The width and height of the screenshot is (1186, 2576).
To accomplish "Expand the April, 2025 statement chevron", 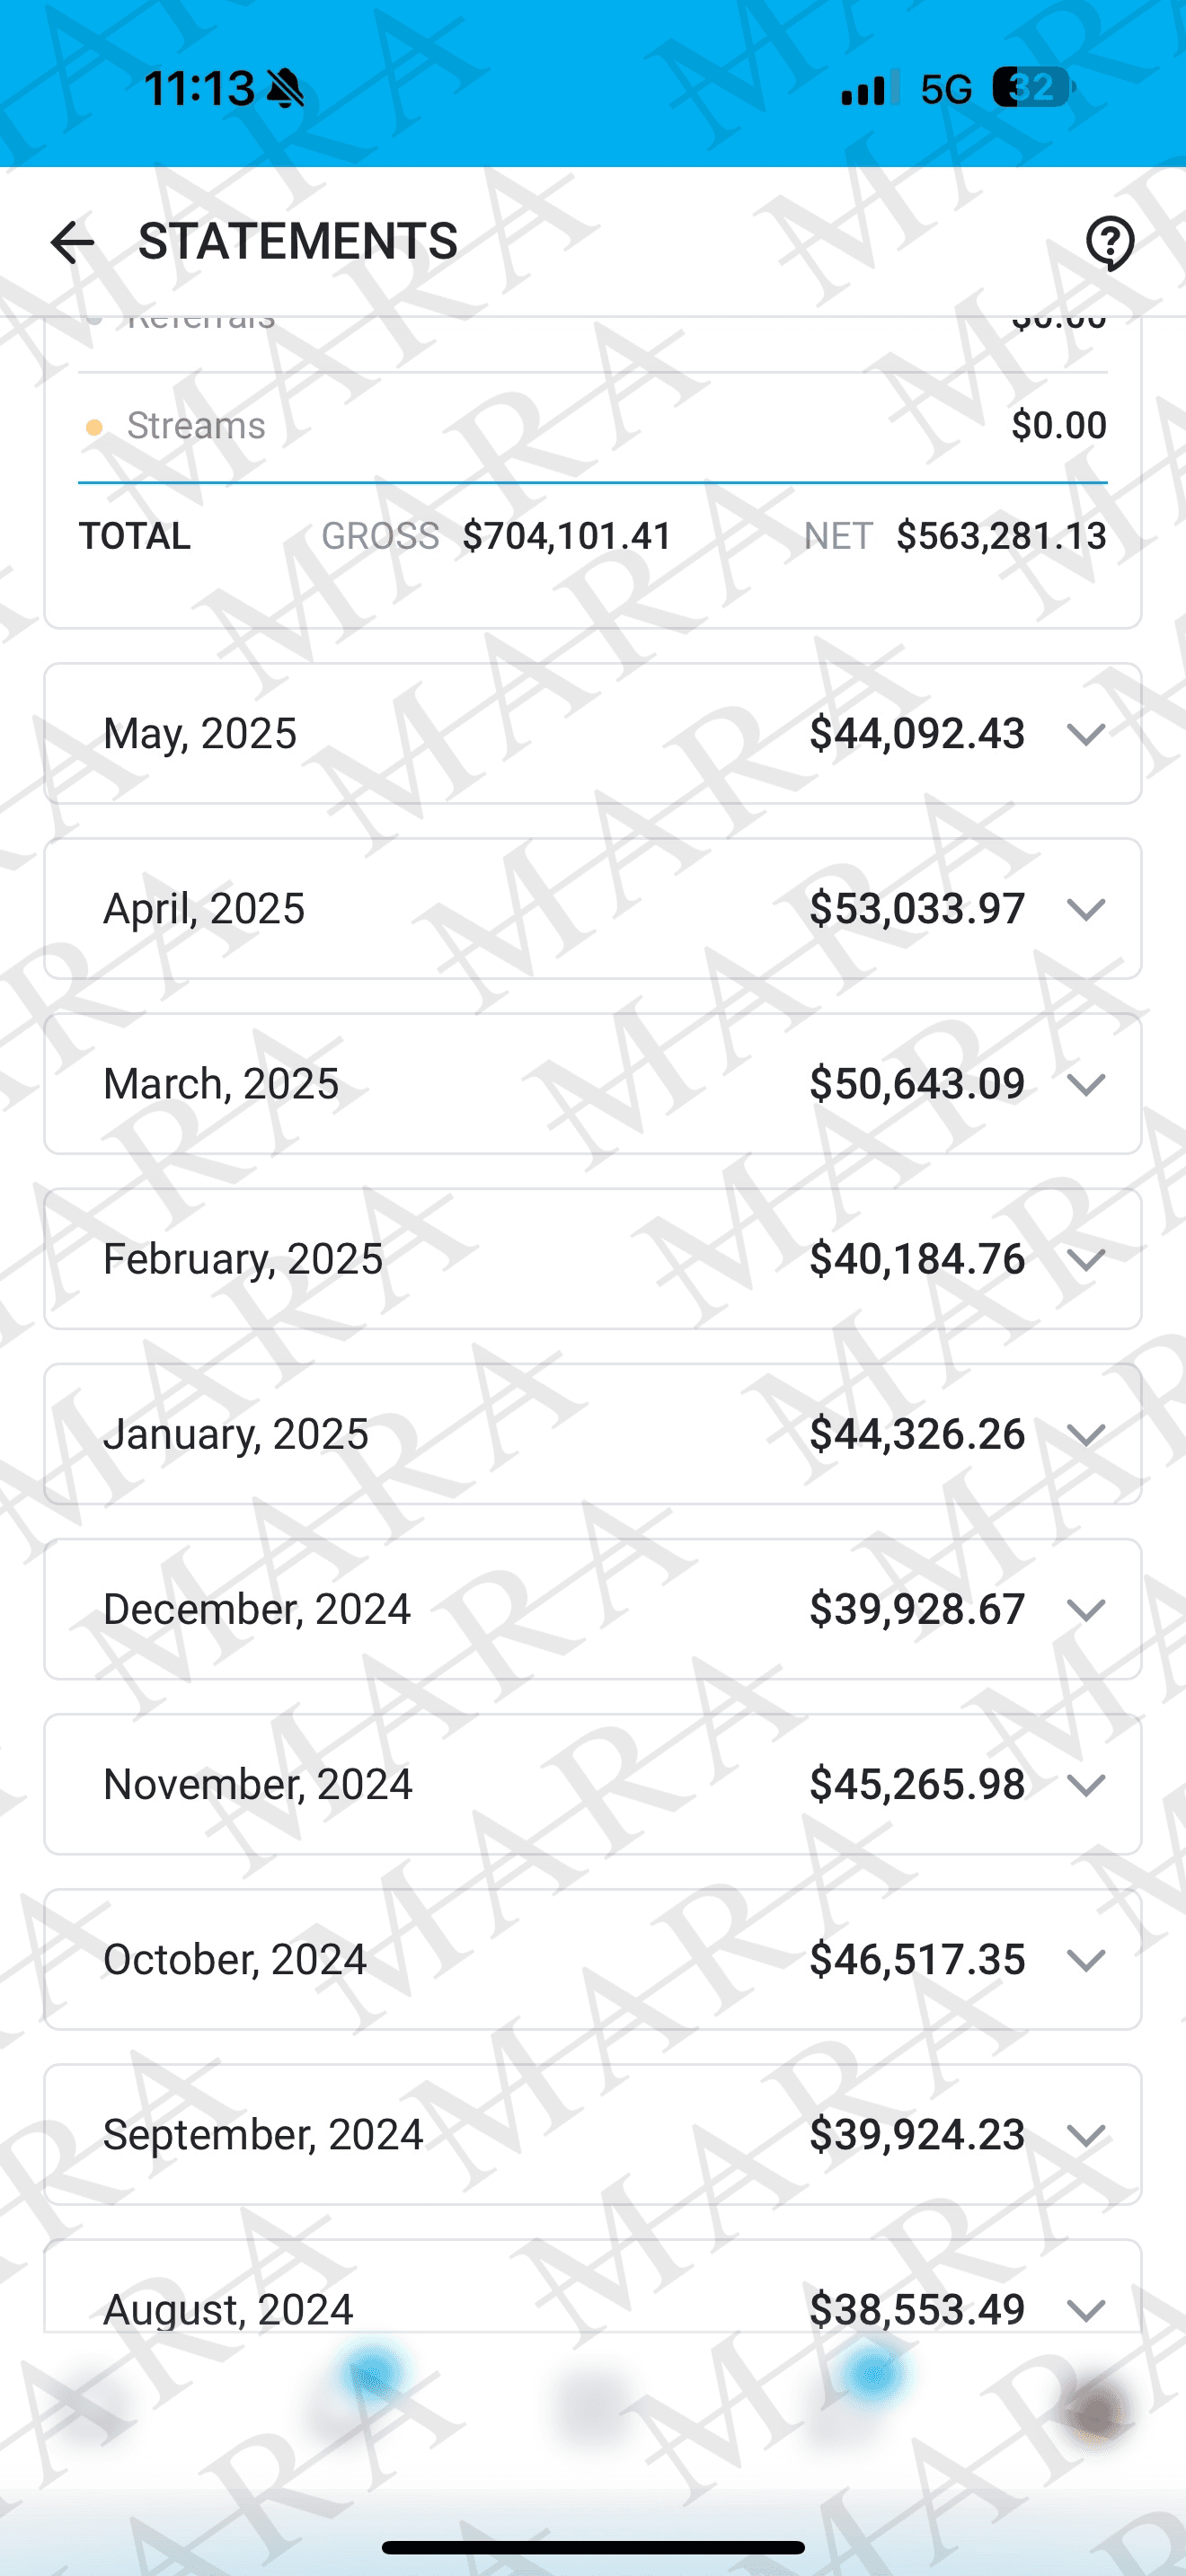I will pos(1085,909).
